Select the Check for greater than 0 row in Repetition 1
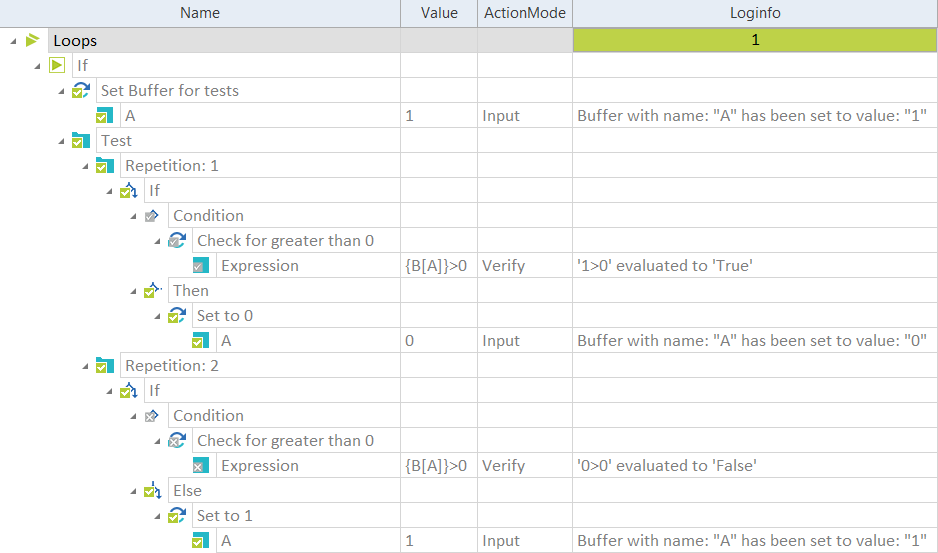938x553 pixels. pos(285,241)
